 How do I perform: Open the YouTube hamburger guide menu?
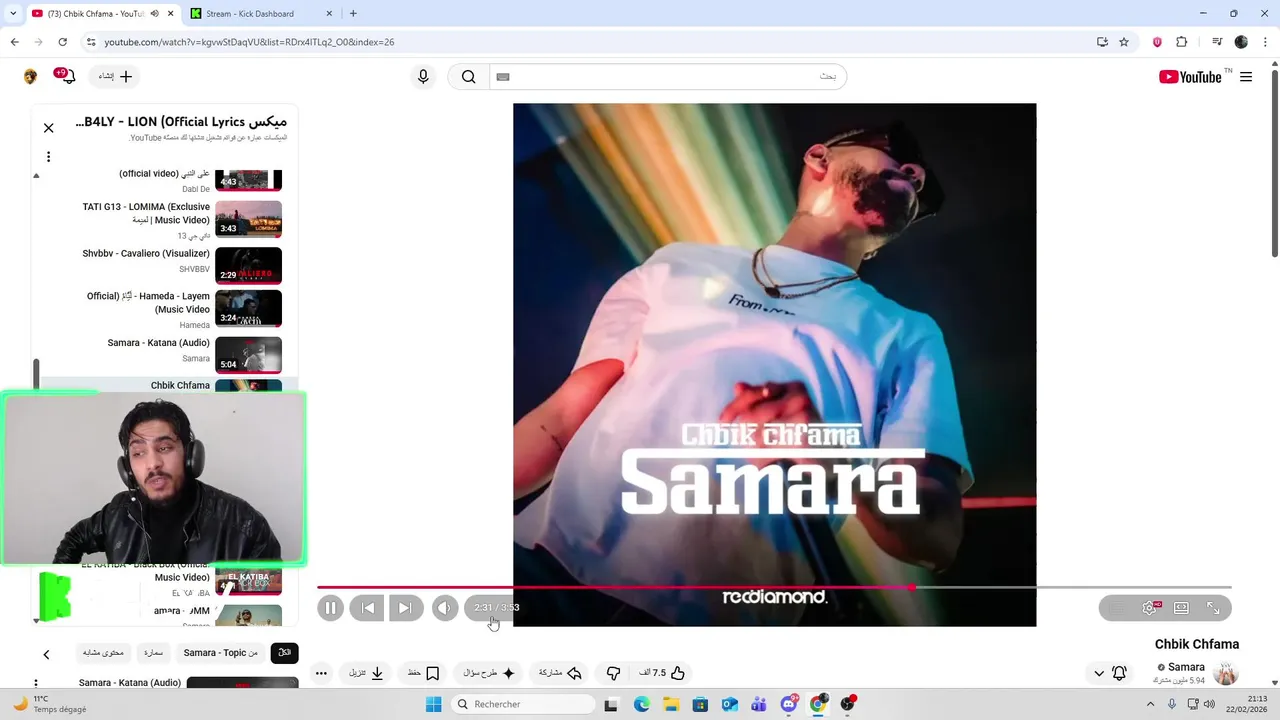click(1246, 77)
